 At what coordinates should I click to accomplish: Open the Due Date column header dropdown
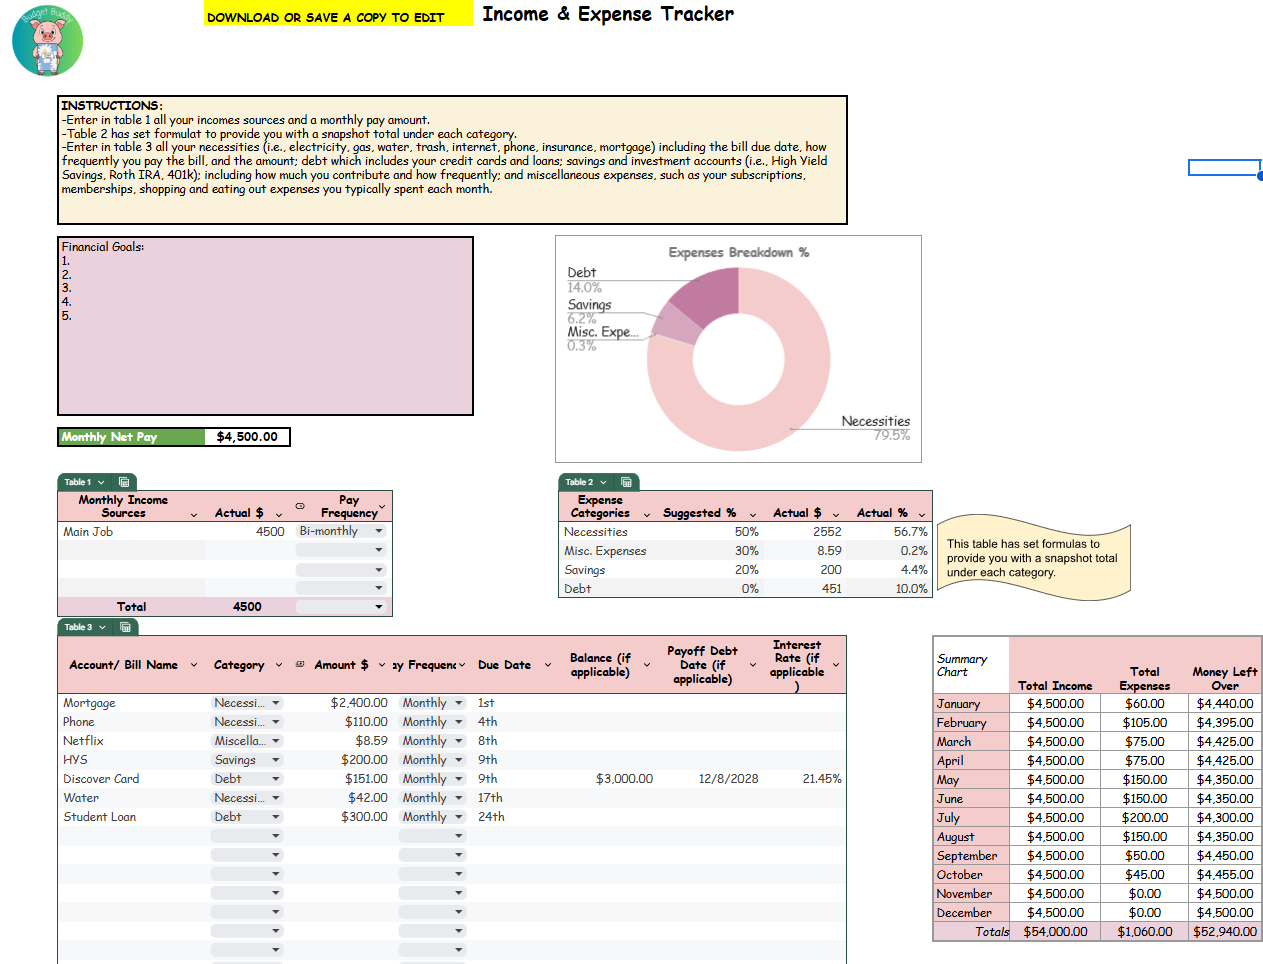[547, 664]
